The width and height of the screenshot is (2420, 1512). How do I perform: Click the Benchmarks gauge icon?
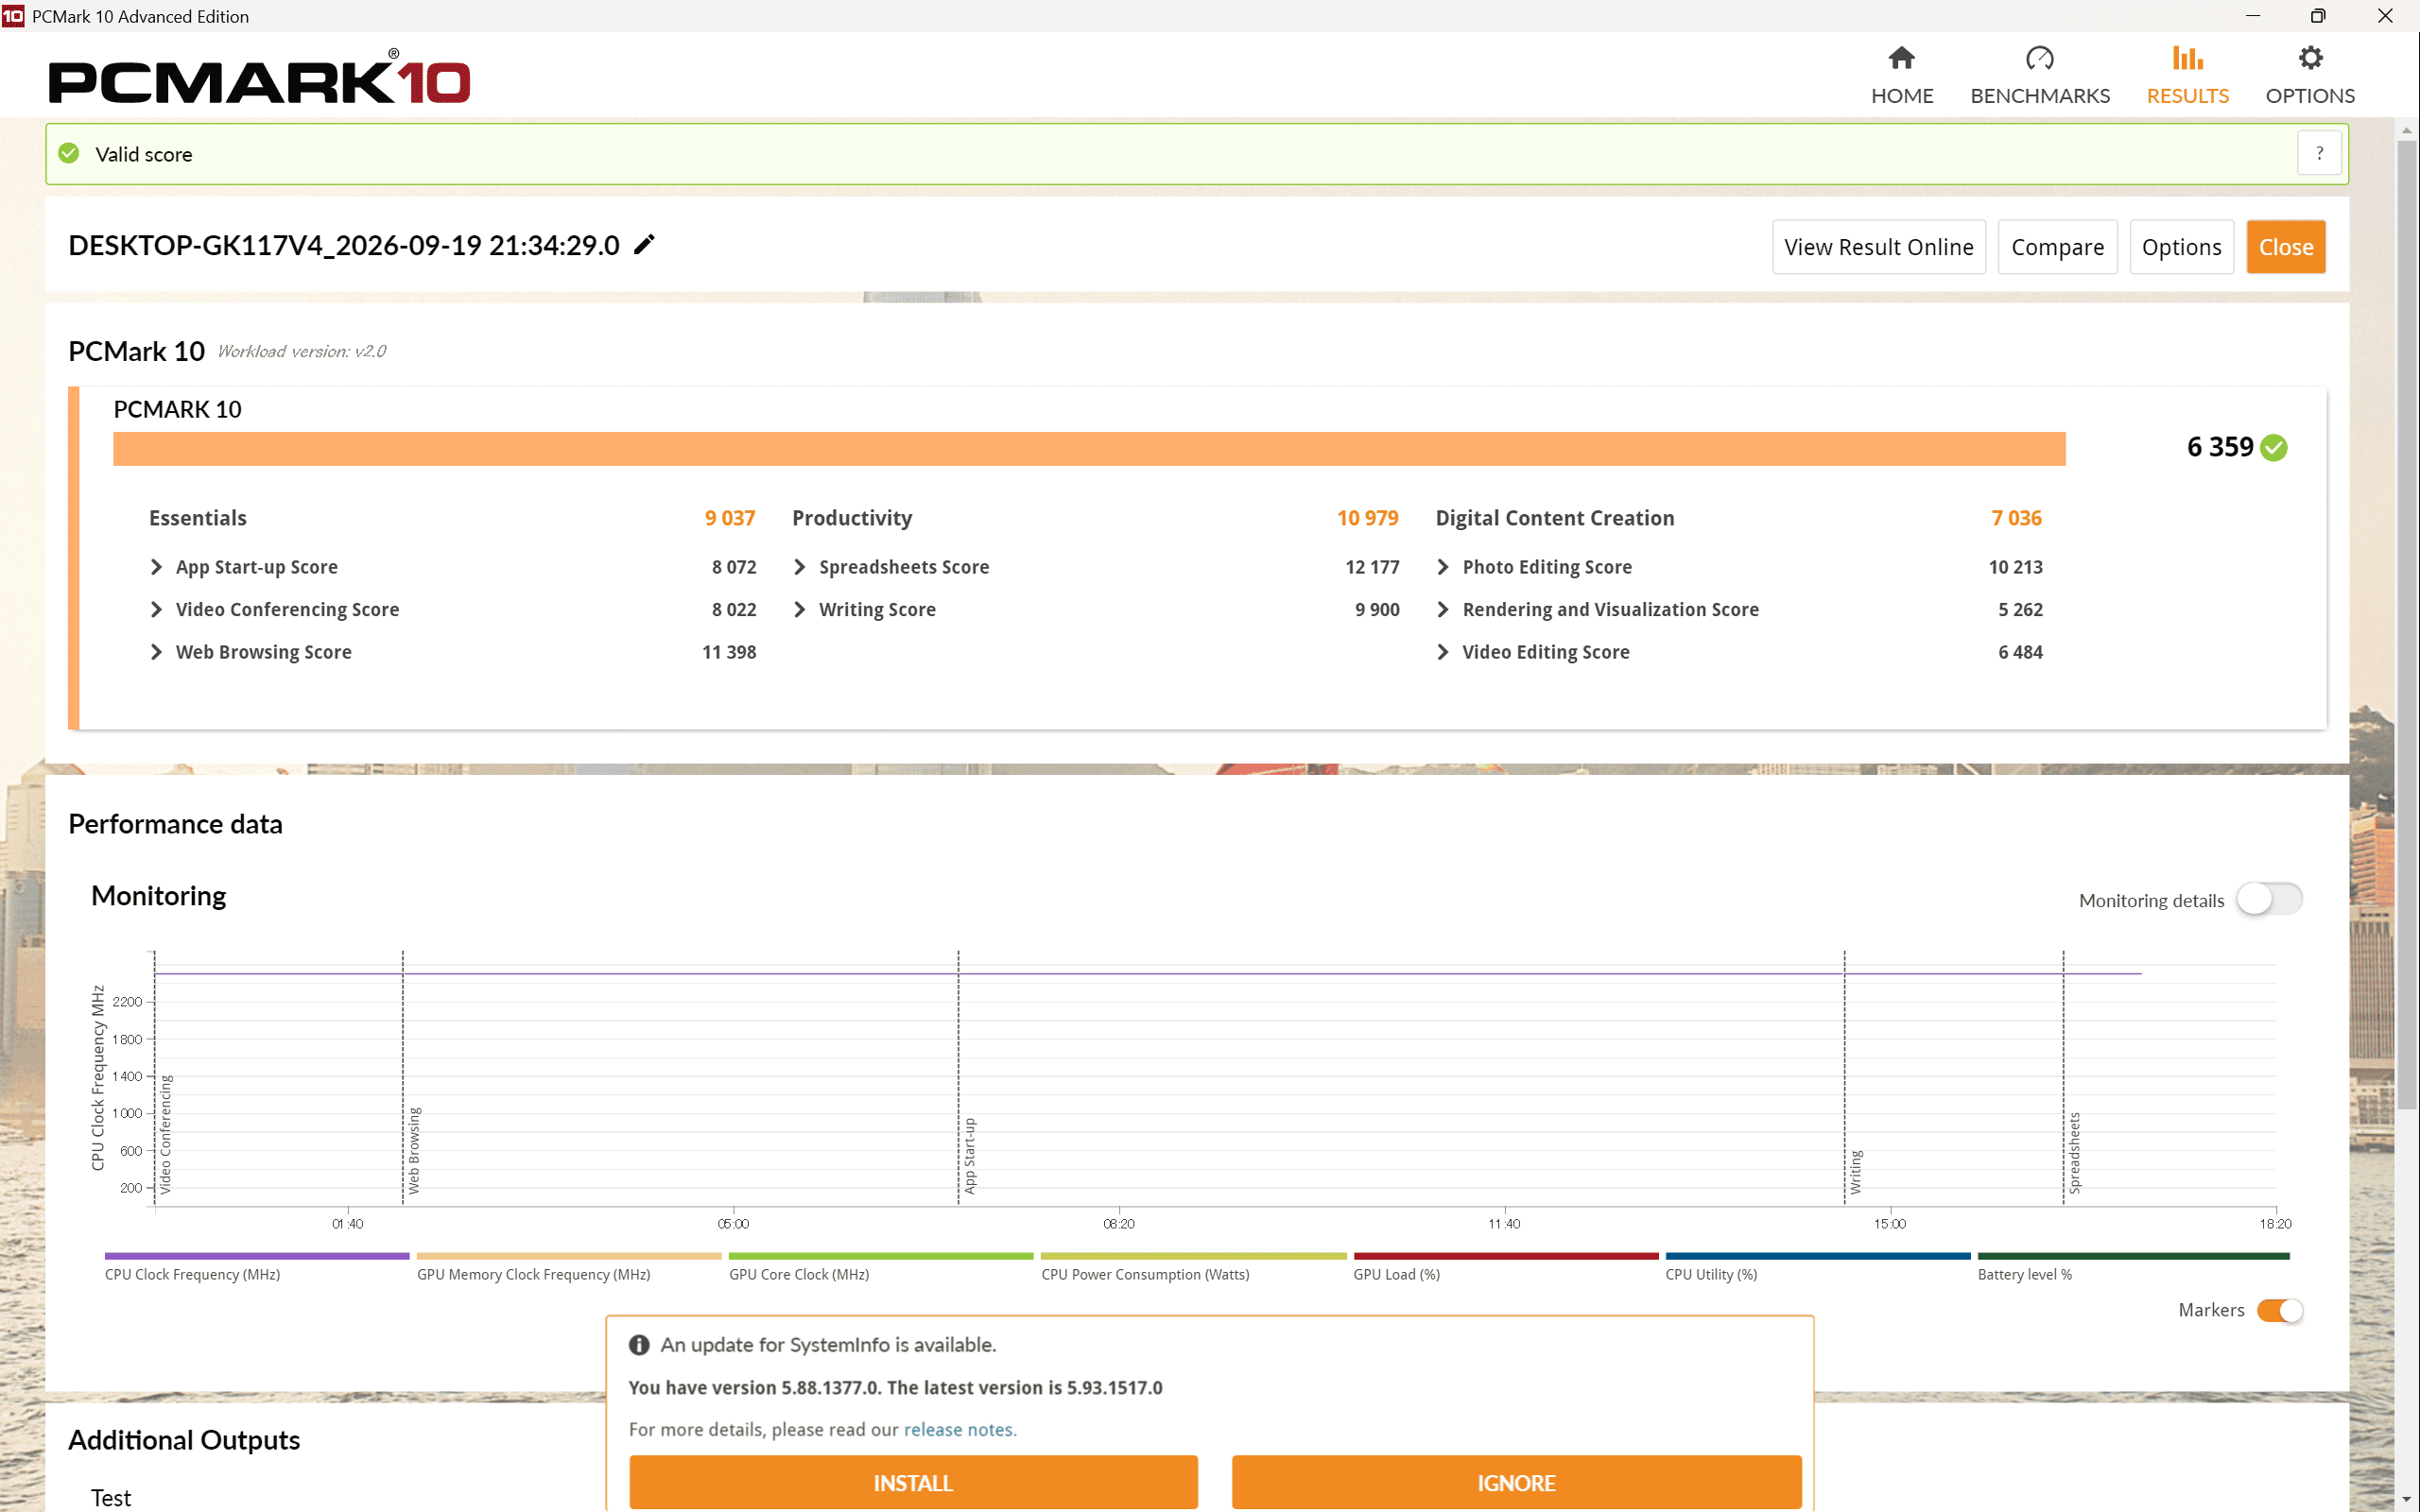tap(2039, 58)
